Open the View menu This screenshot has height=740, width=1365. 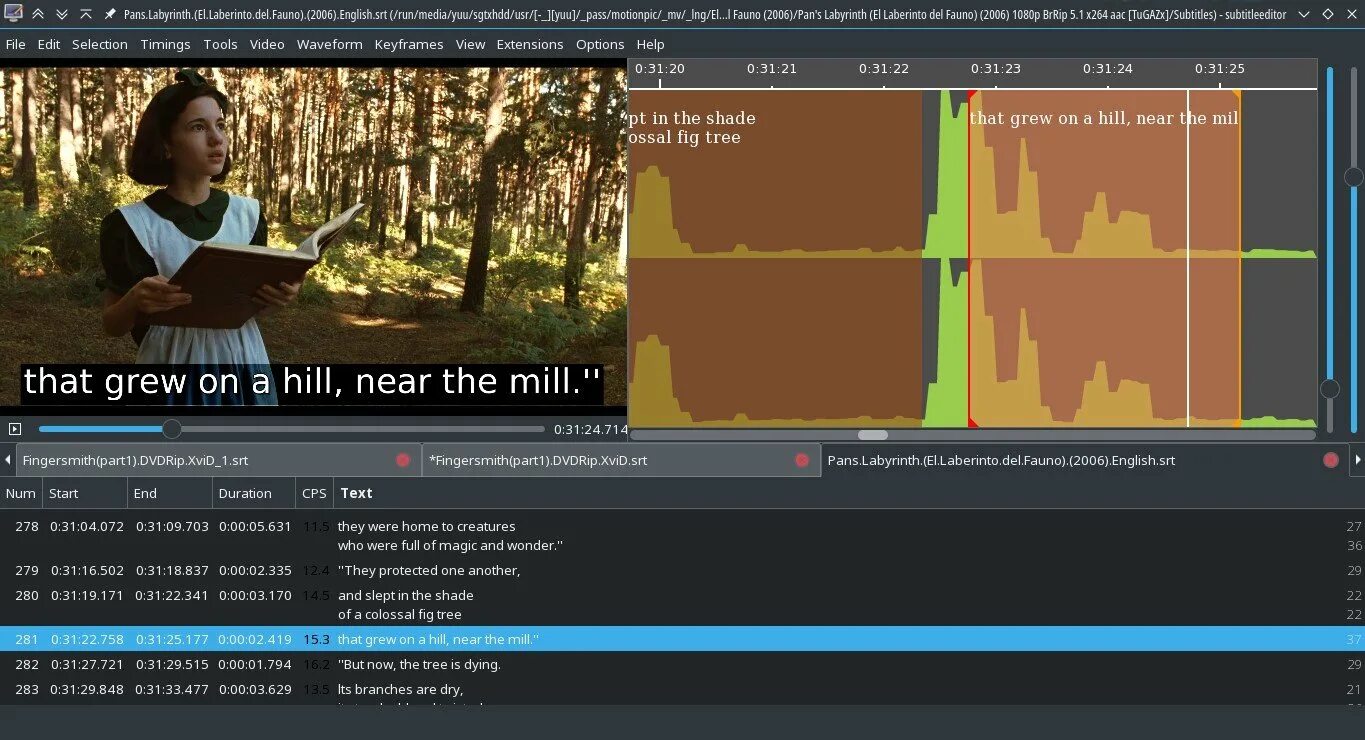[470, 44]
